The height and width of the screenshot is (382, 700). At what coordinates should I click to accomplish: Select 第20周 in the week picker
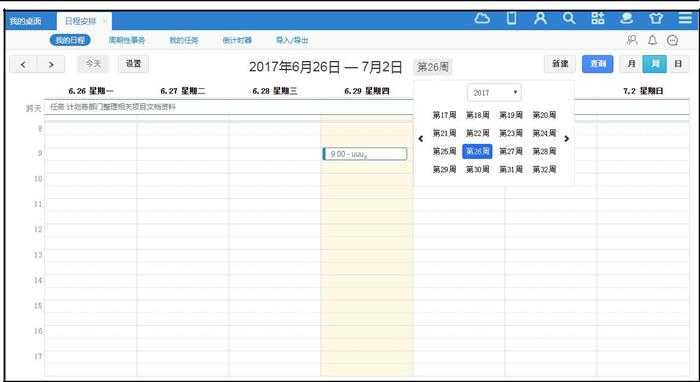[544, 115]
